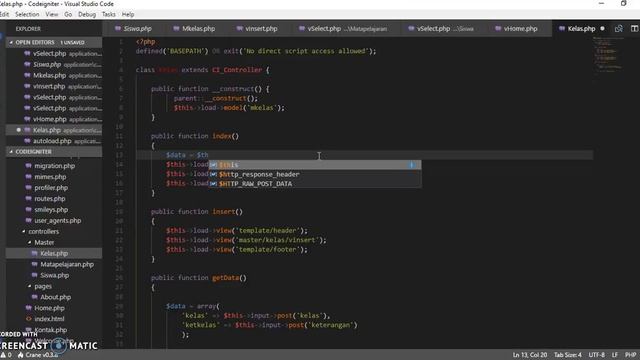Open Mkelas.php under Open Editors

(54, 76)
